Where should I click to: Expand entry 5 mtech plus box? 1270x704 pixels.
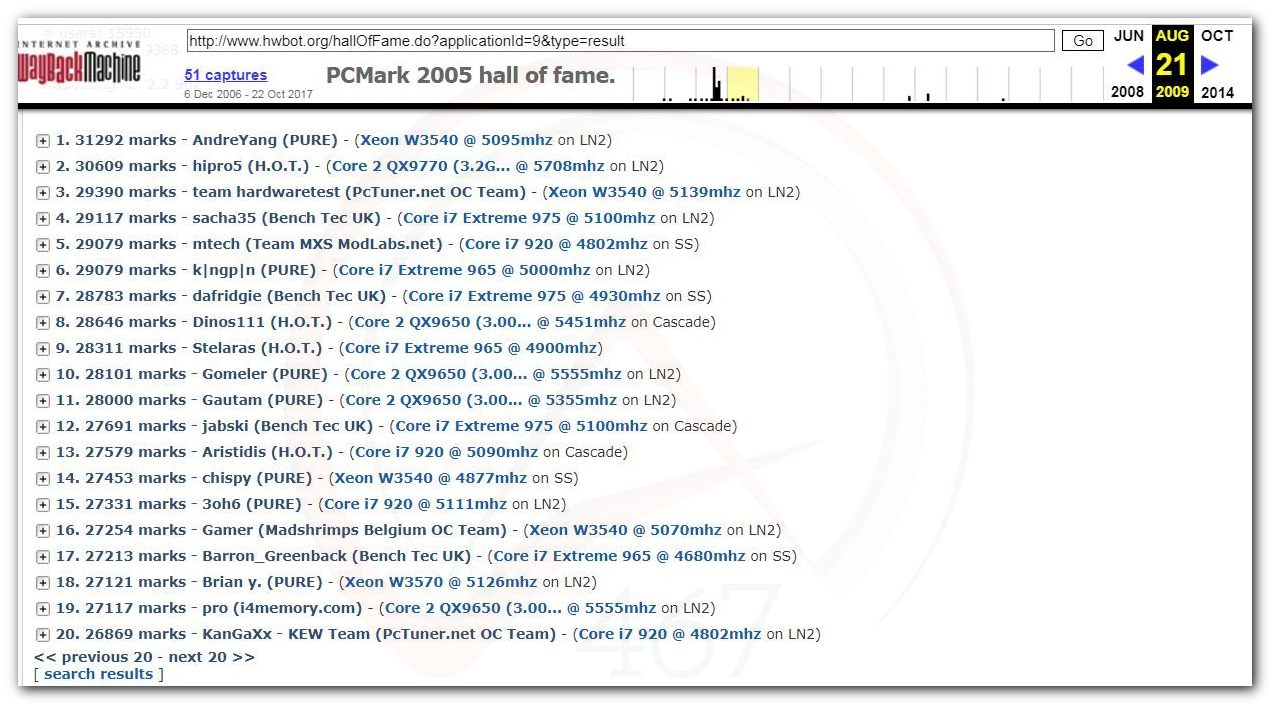tap(43, 245)
